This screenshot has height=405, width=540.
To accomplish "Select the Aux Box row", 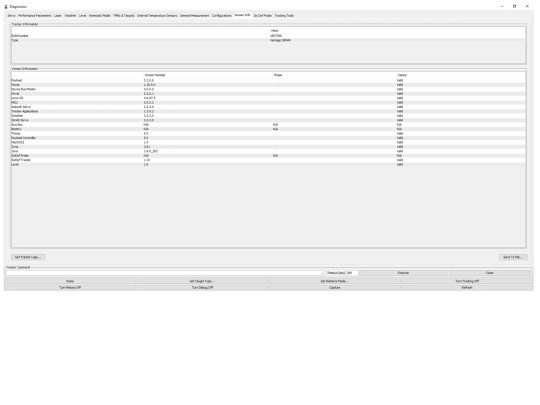I will click(268, 125).
